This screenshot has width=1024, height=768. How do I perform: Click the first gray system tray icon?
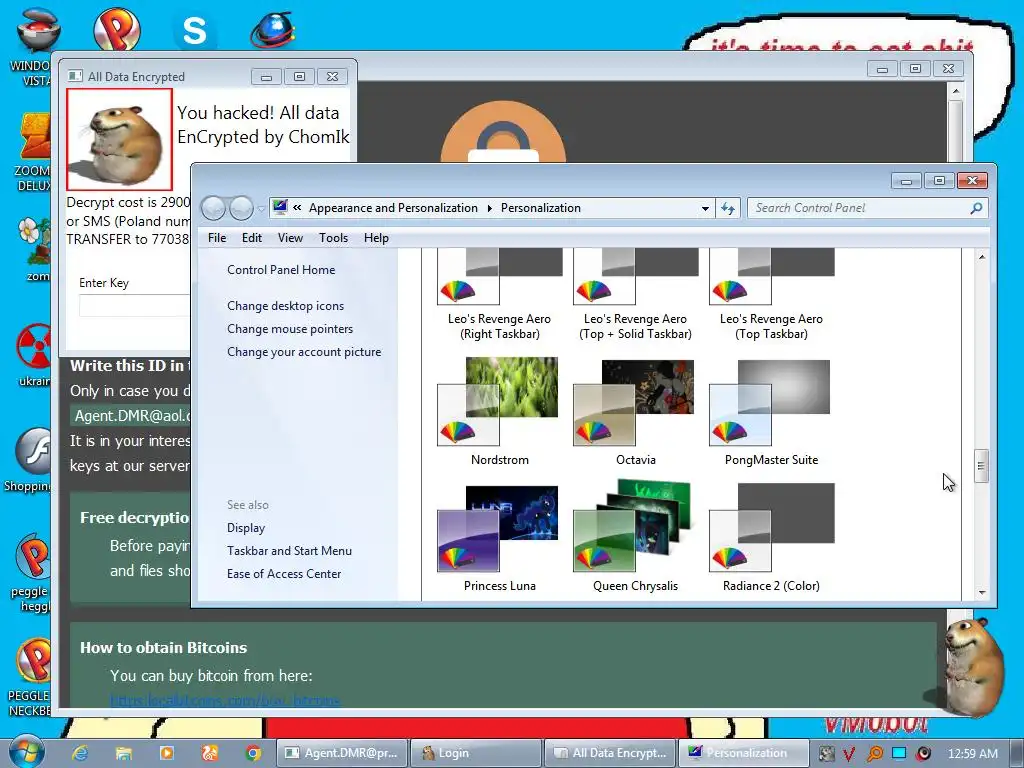[x=826, y=754]
